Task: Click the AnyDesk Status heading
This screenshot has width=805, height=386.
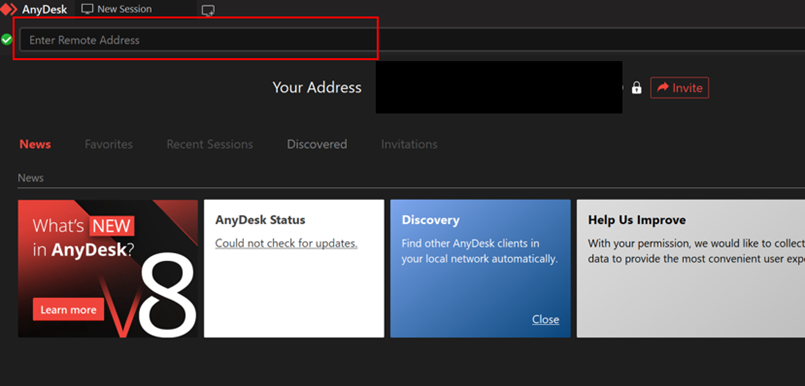Action: (260, 220)
